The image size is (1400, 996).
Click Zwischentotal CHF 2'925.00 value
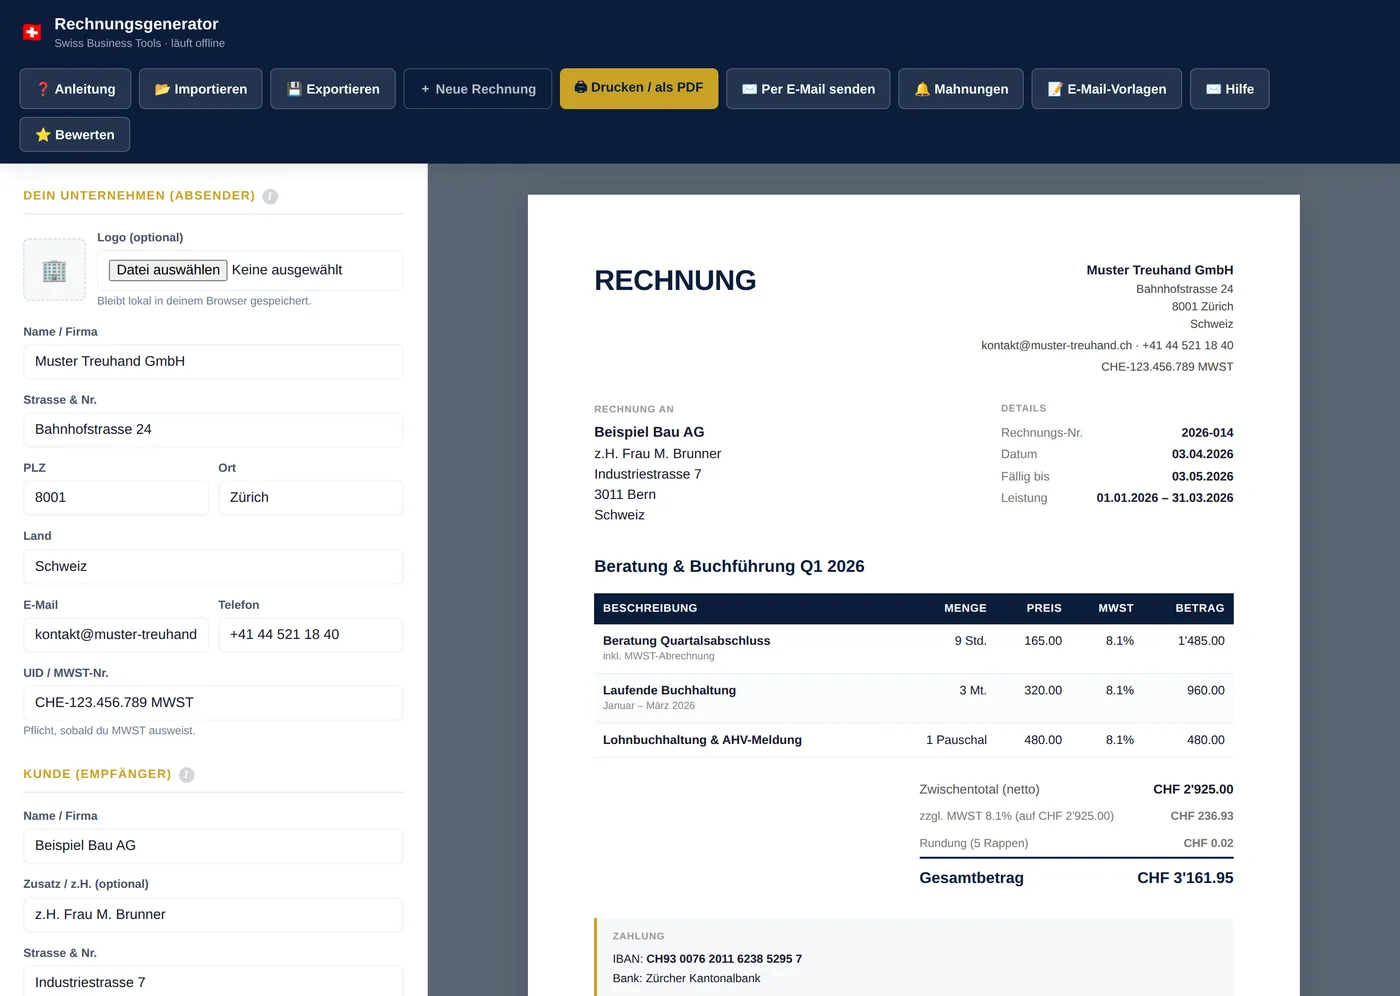(1193, 790)
